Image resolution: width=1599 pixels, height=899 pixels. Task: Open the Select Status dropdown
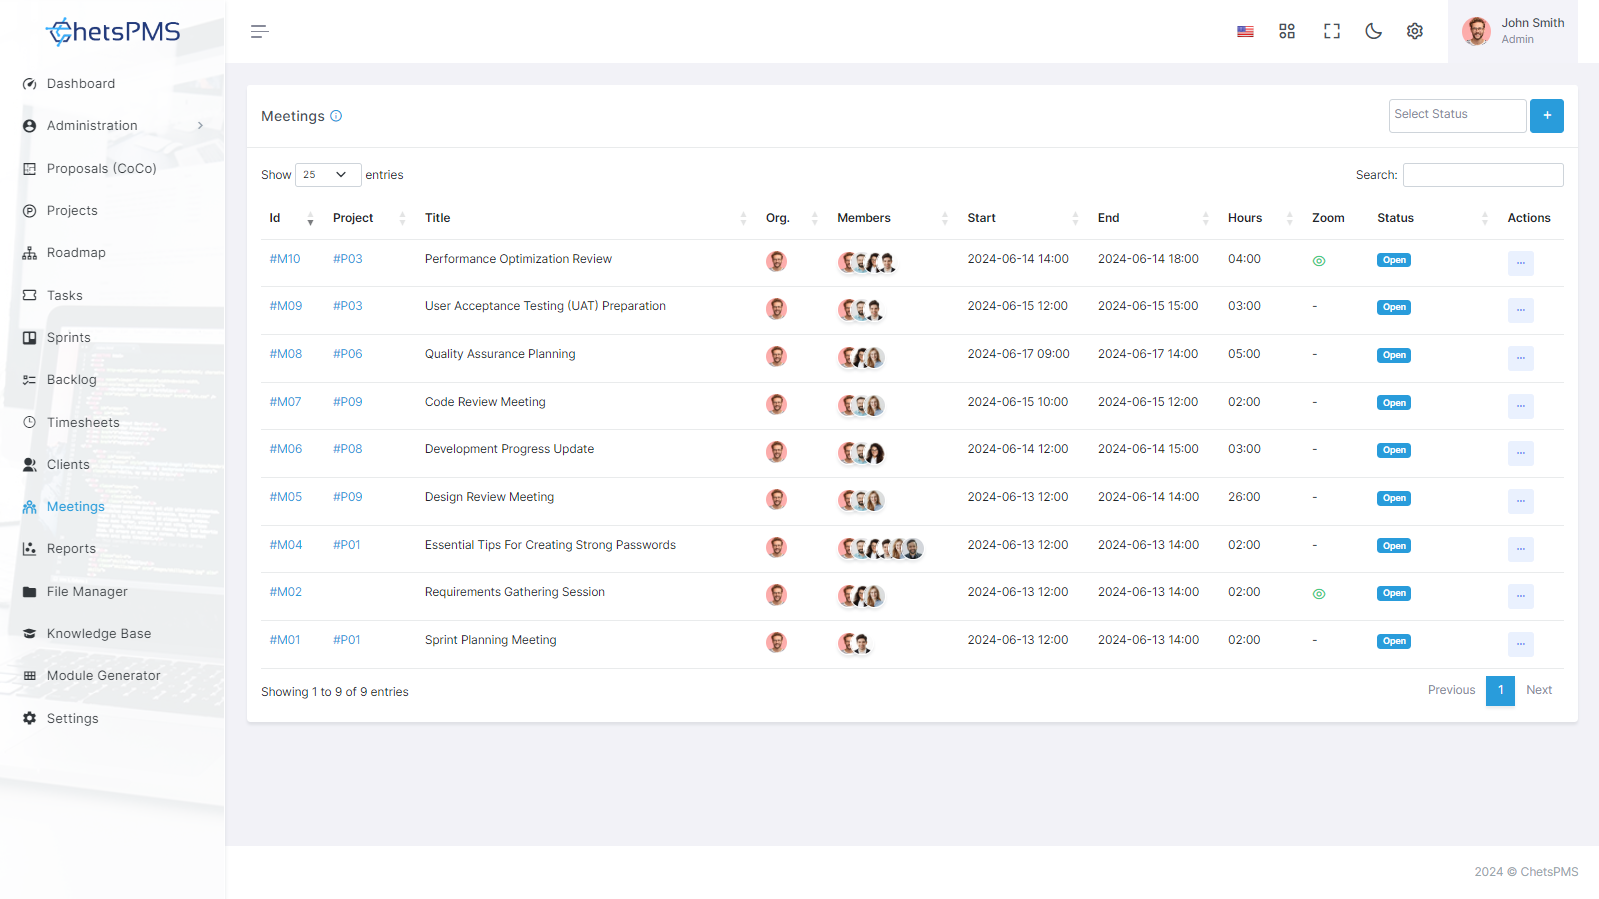click(x=1457, y=116)
